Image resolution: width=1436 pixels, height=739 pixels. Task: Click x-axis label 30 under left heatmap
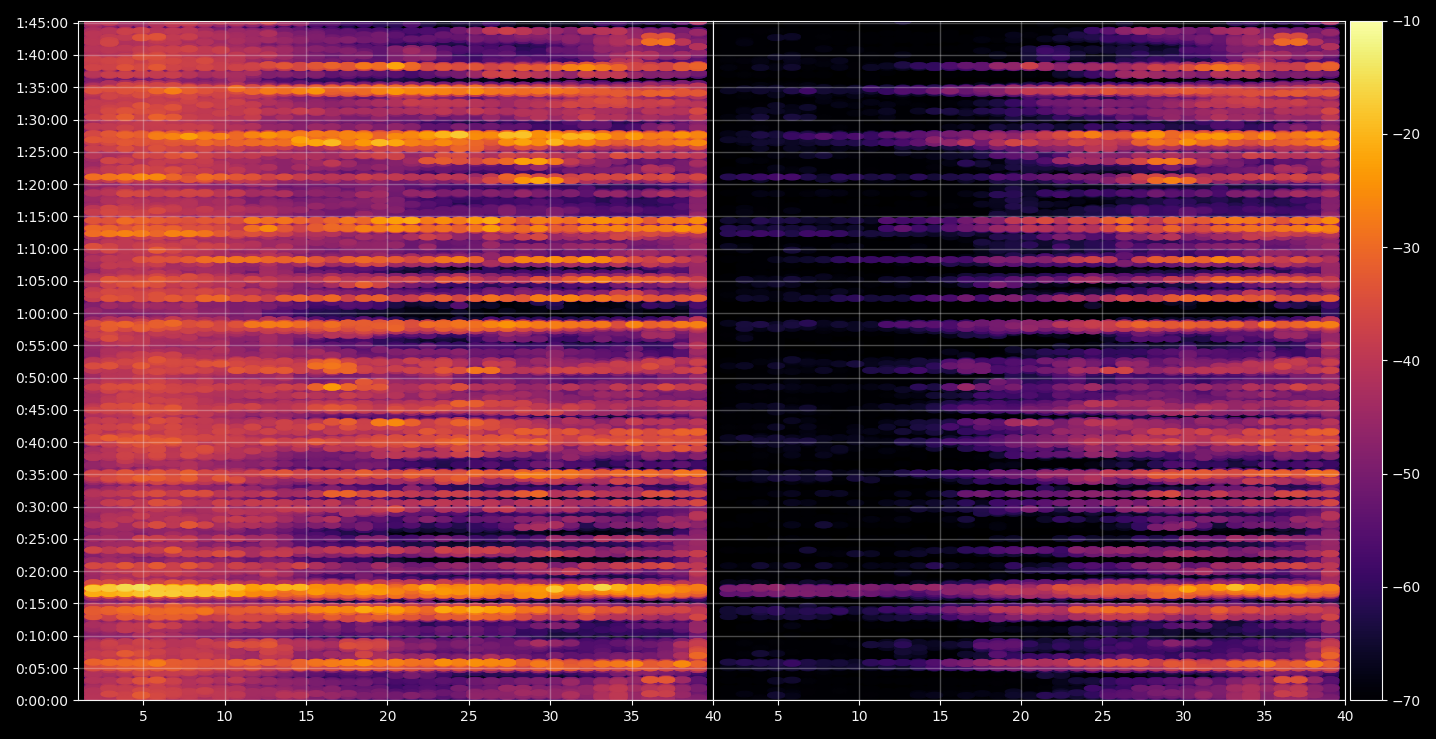(x=550, y=717)
